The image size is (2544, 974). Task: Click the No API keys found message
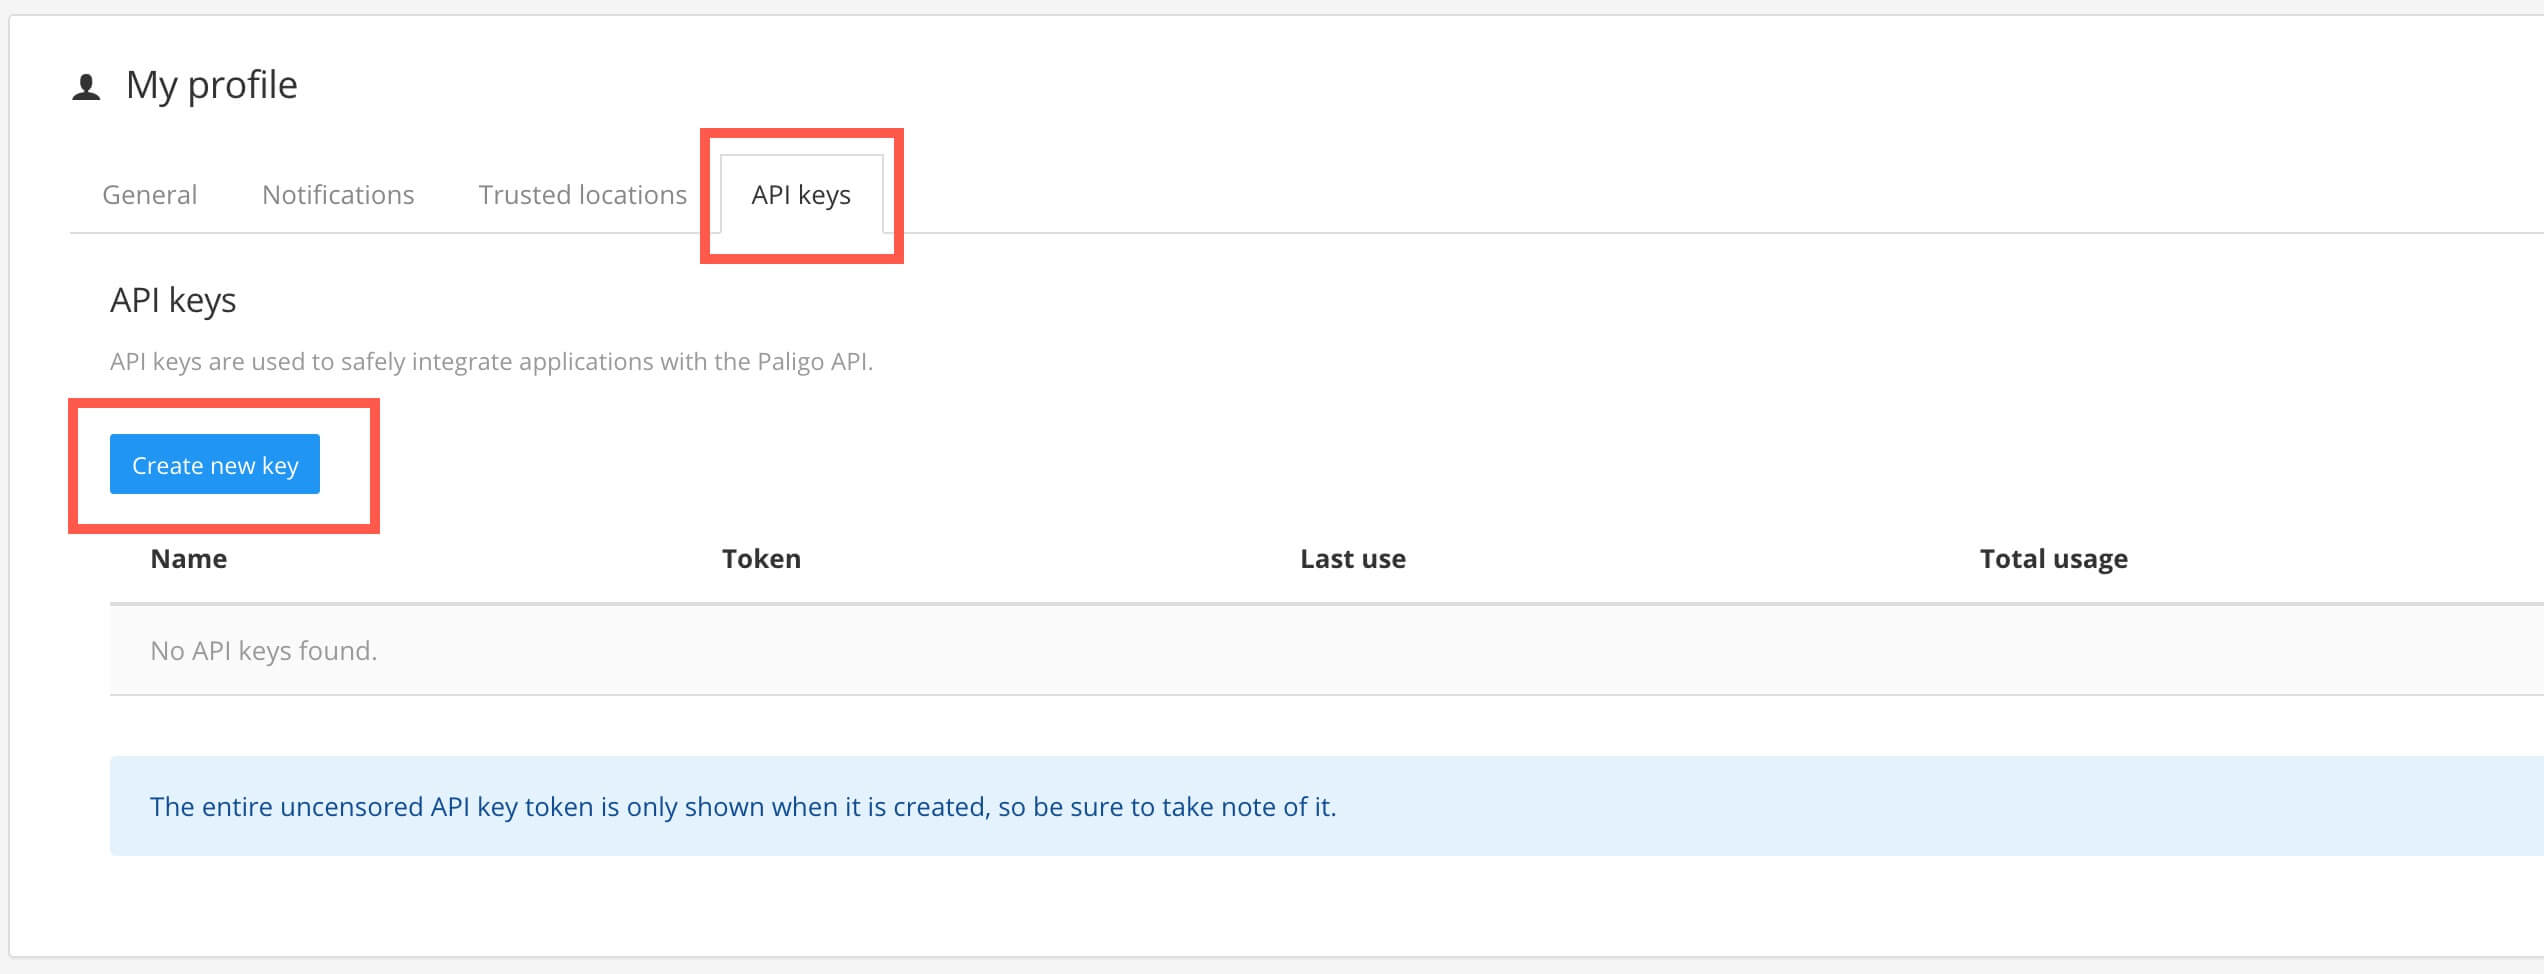(263, 650)
